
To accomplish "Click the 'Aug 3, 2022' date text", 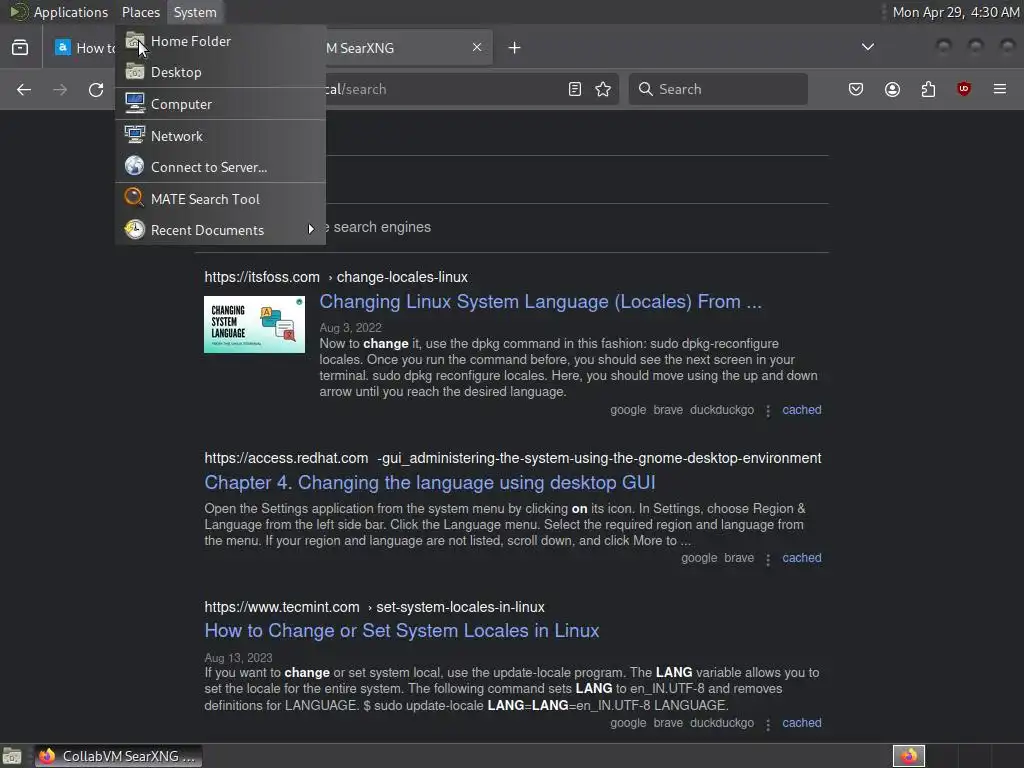I will pos(350,328).
